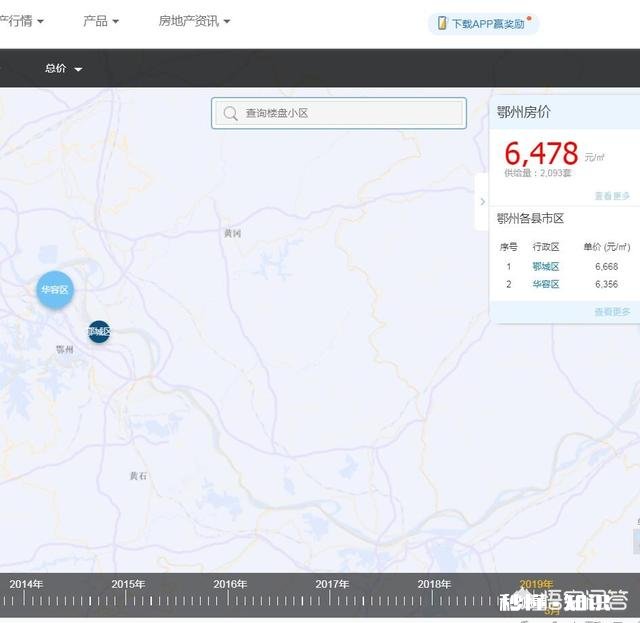Click the phone icon in the download APP button
Image resolution: width=640 pixels, height=623 pixels.
pos(442,23)
